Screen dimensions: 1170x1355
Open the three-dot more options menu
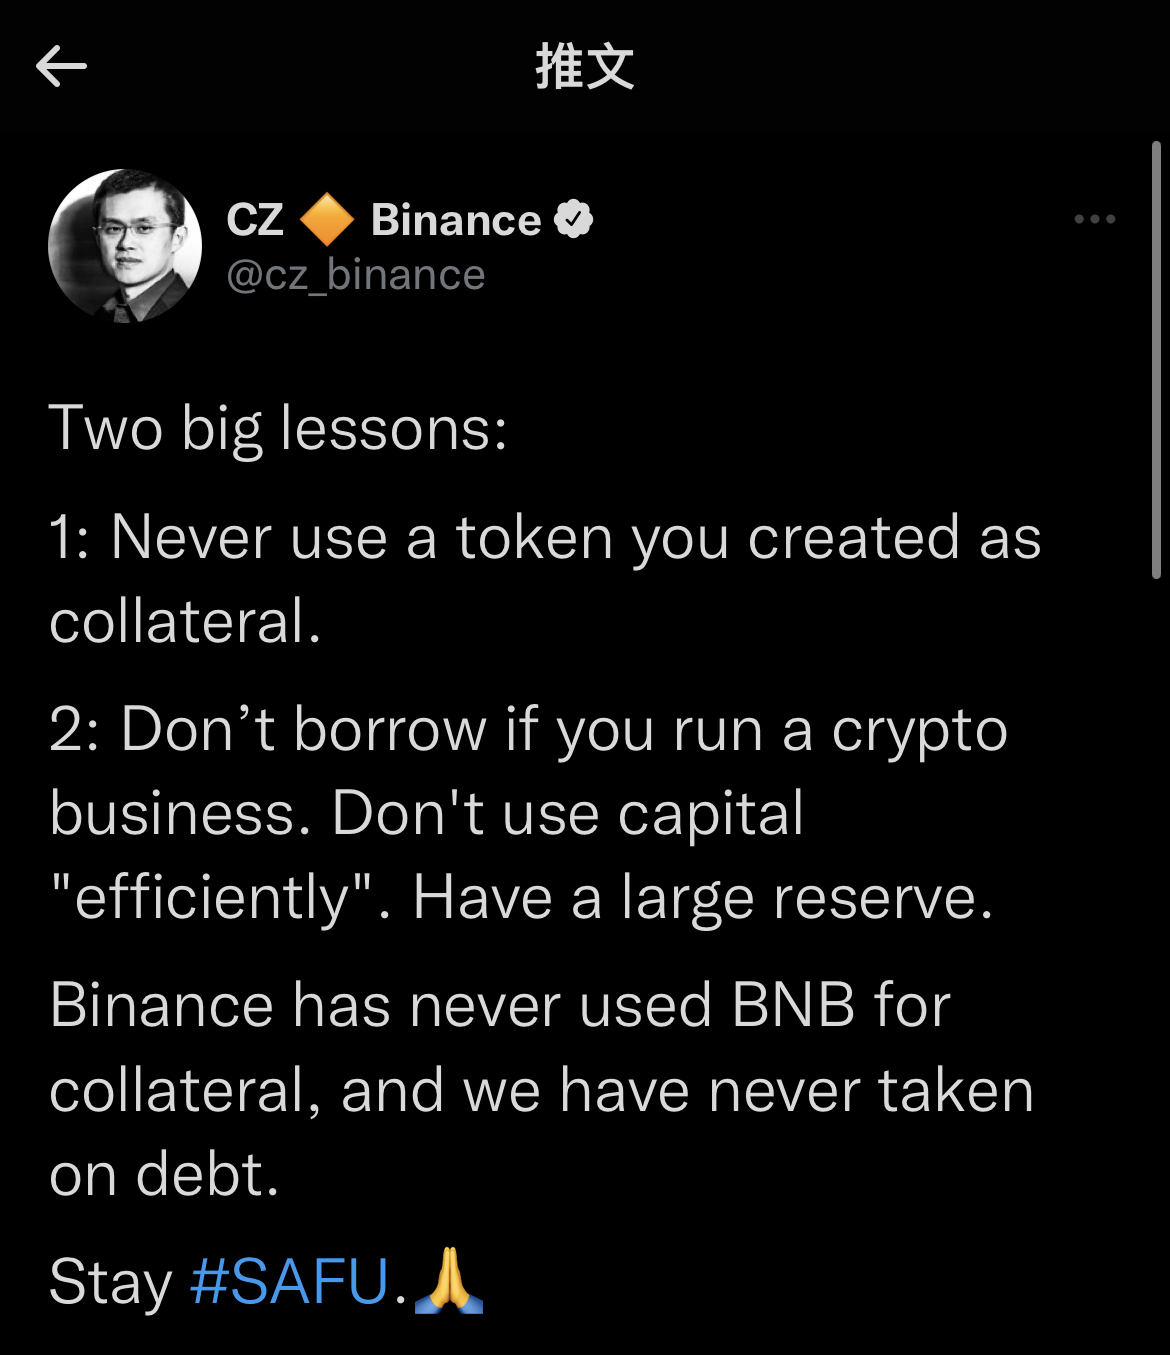point(1094,219)
